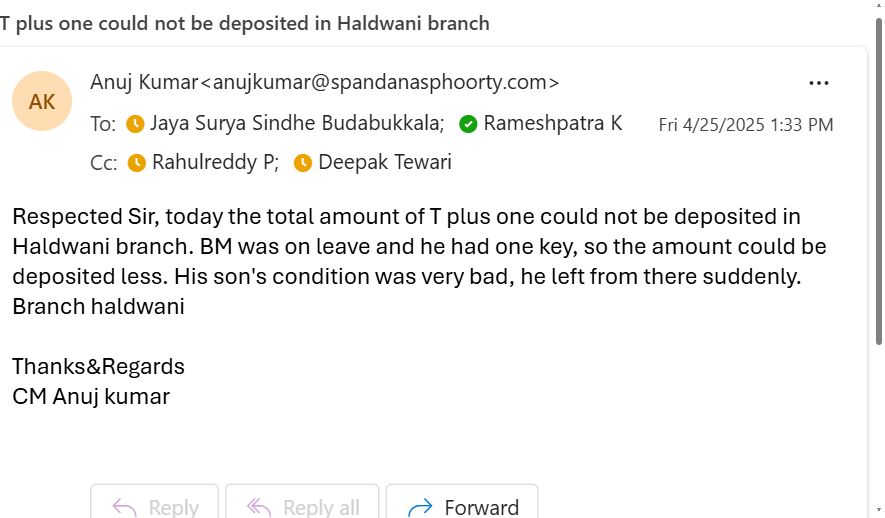
Task: Click the presence icon beside Deepak Tewari
Action: click(303, 162)
